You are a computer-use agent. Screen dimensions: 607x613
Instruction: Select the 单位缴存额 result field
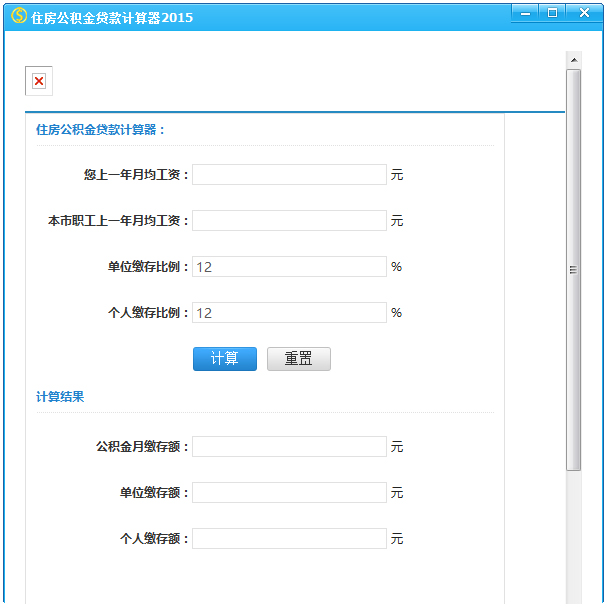(289, 493)
